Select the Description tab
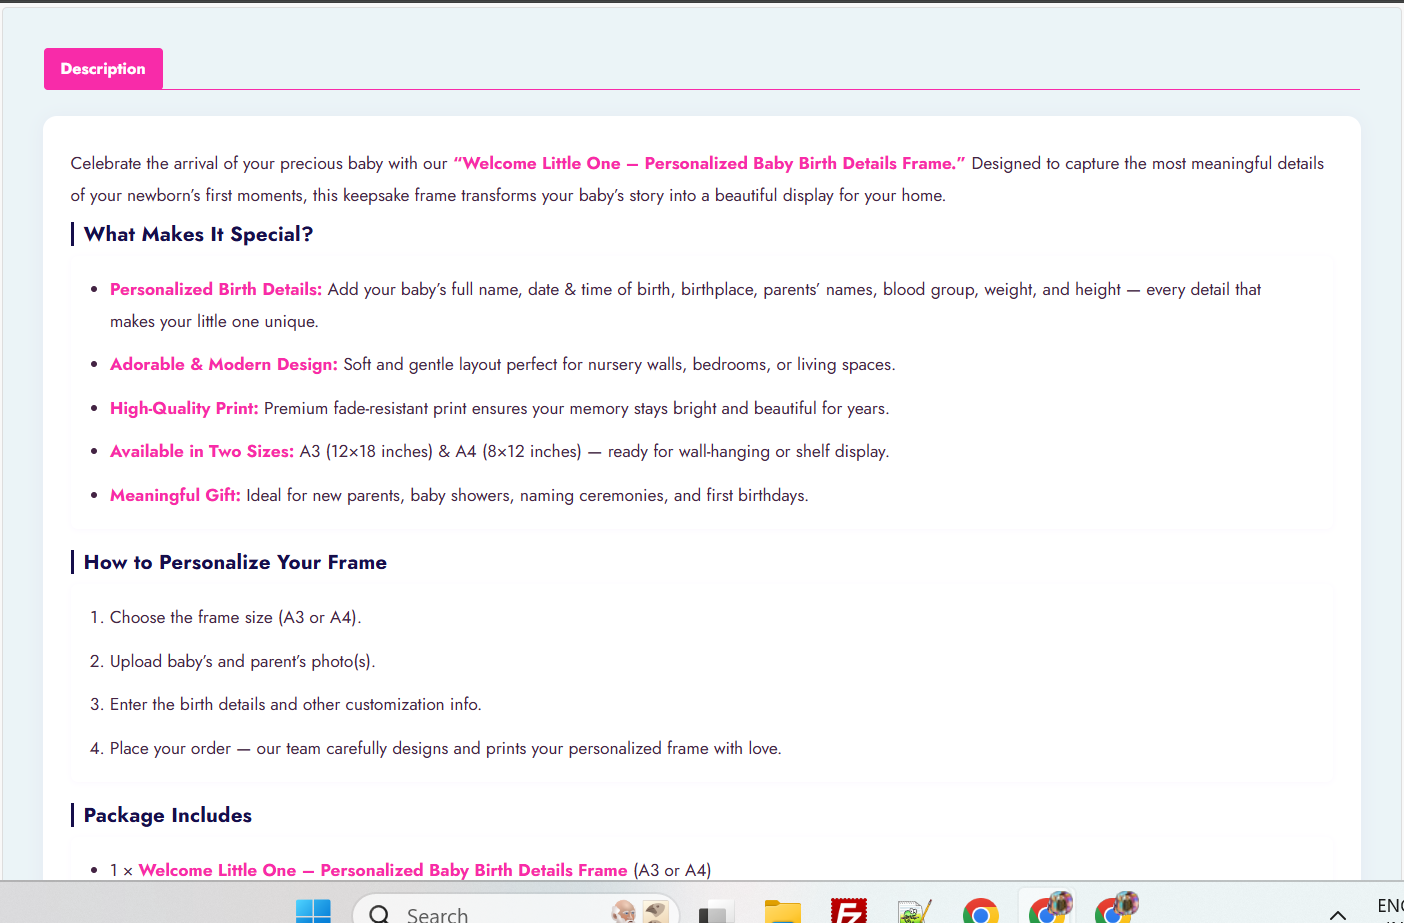 [103, 69]
